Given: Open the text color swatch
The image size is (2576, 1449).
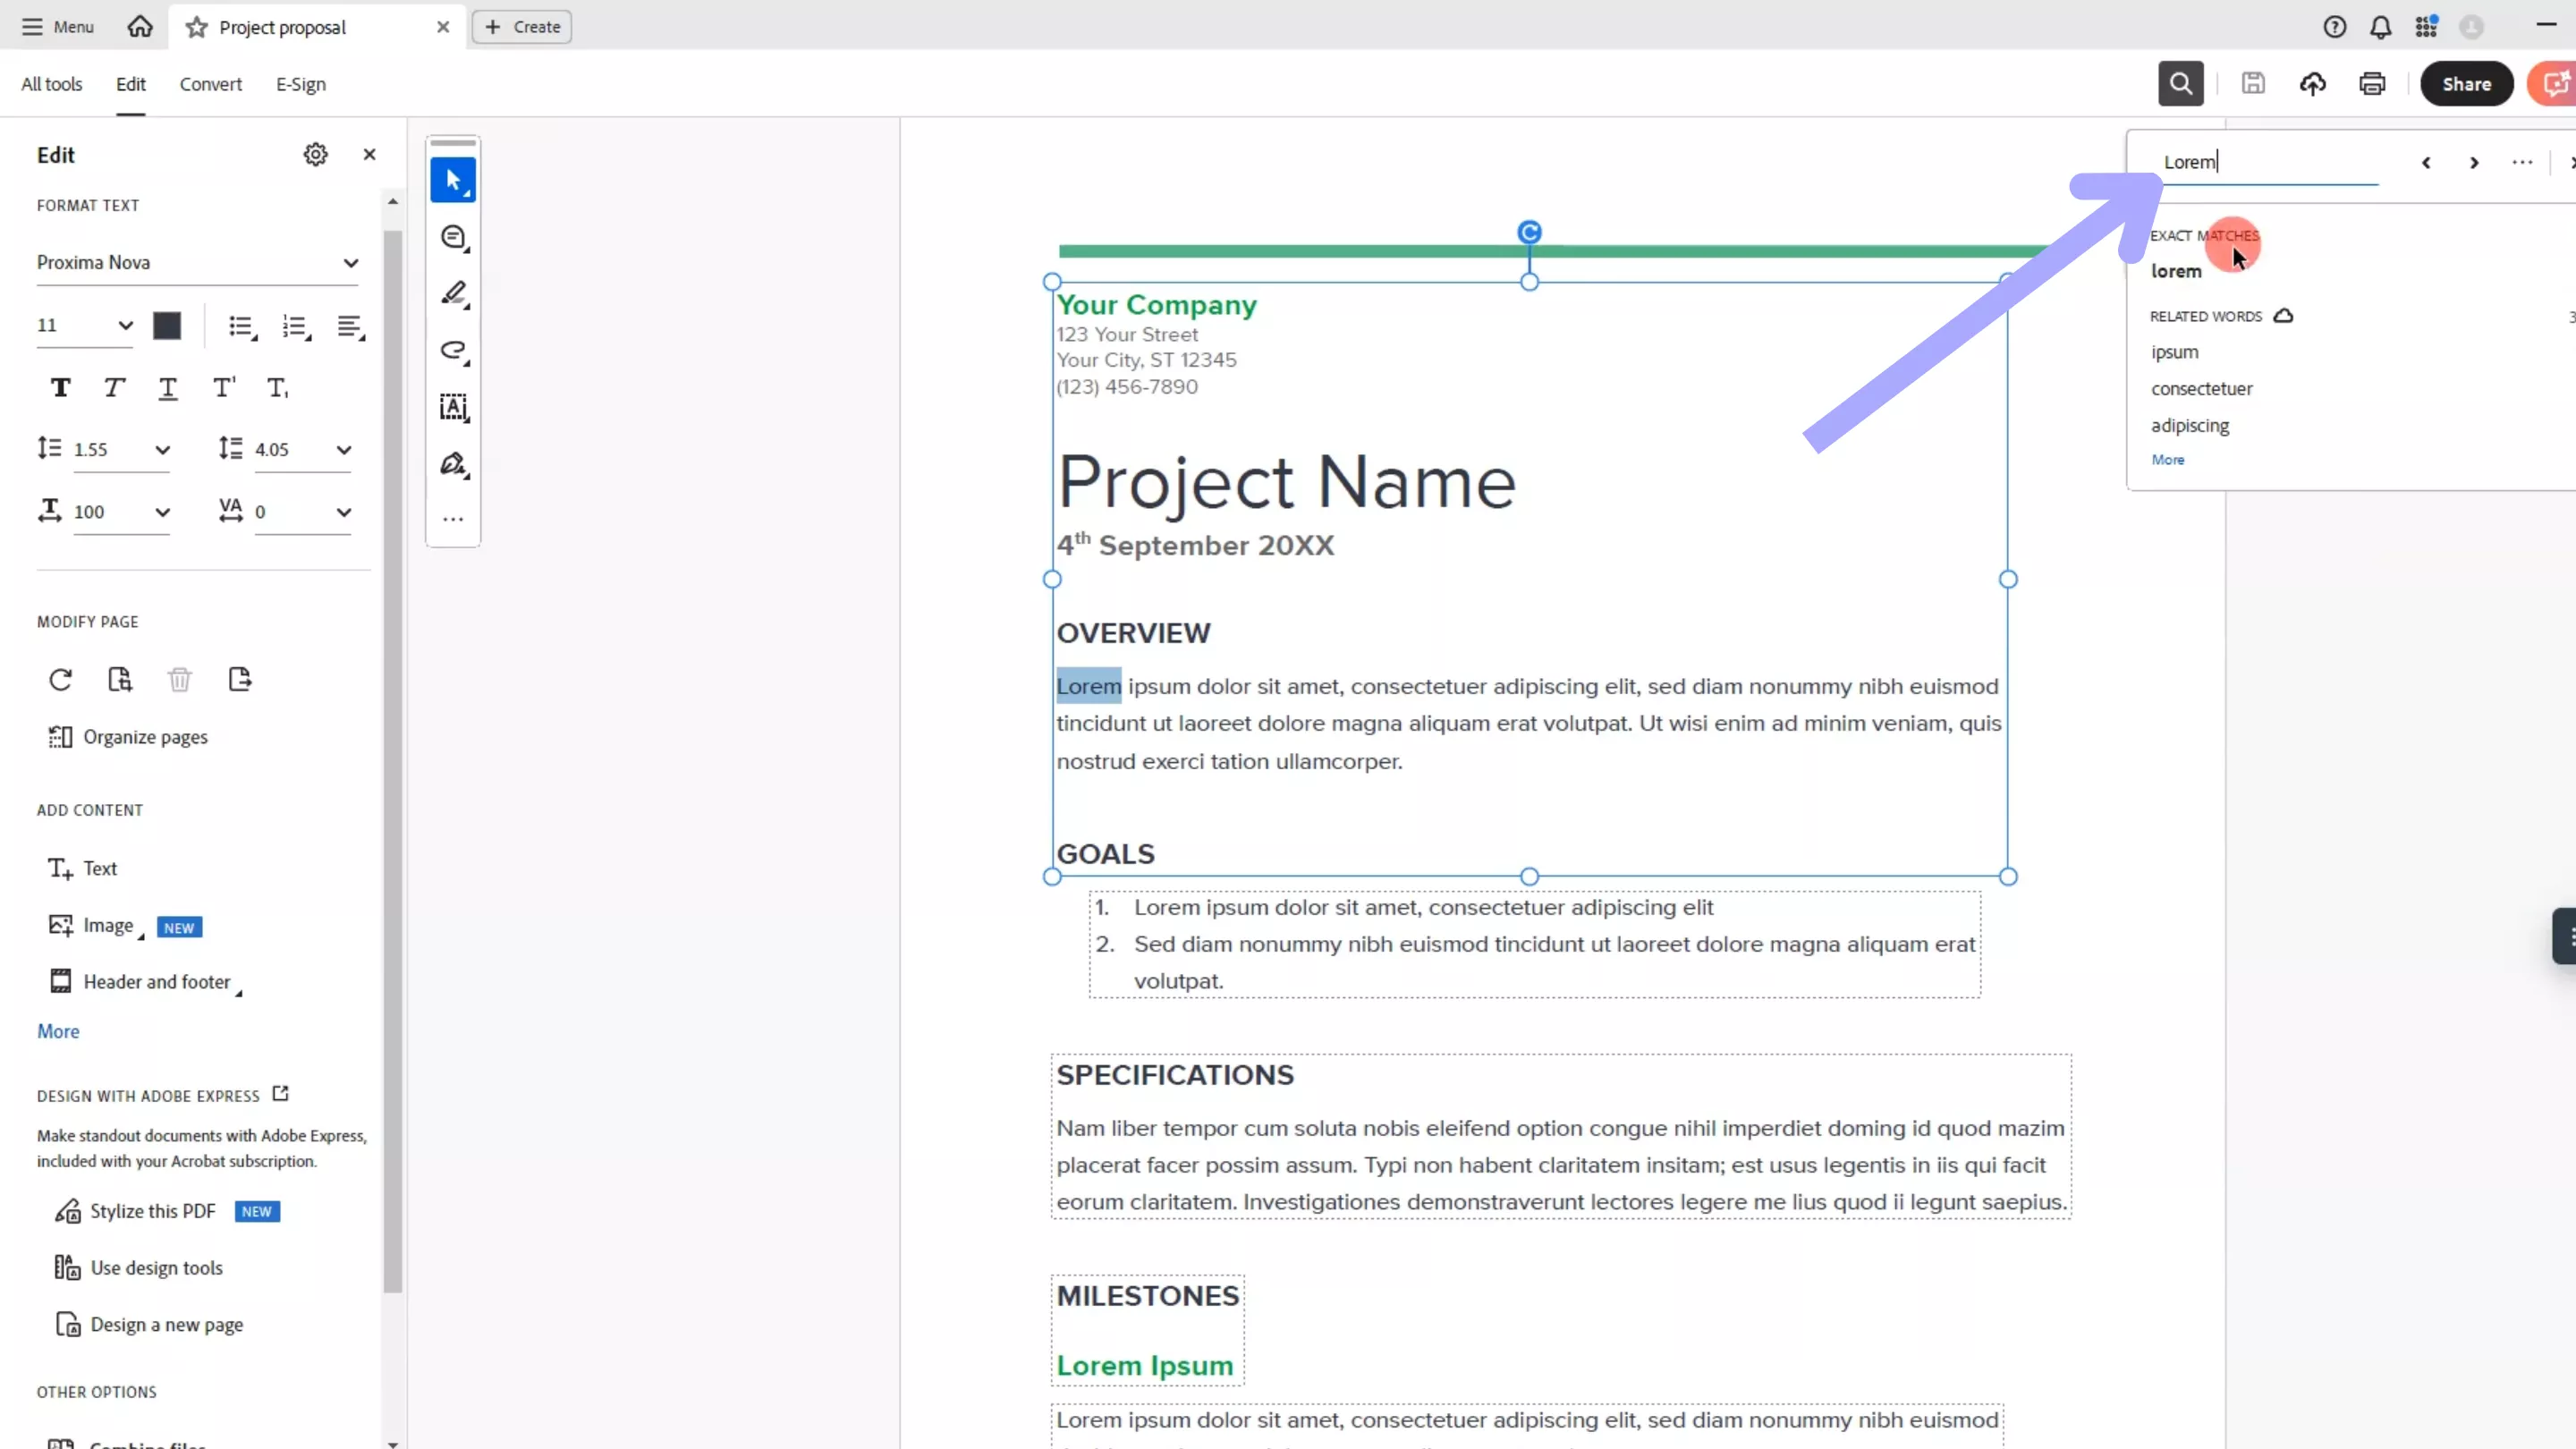Looking at the screenshot, I should 167,326.
